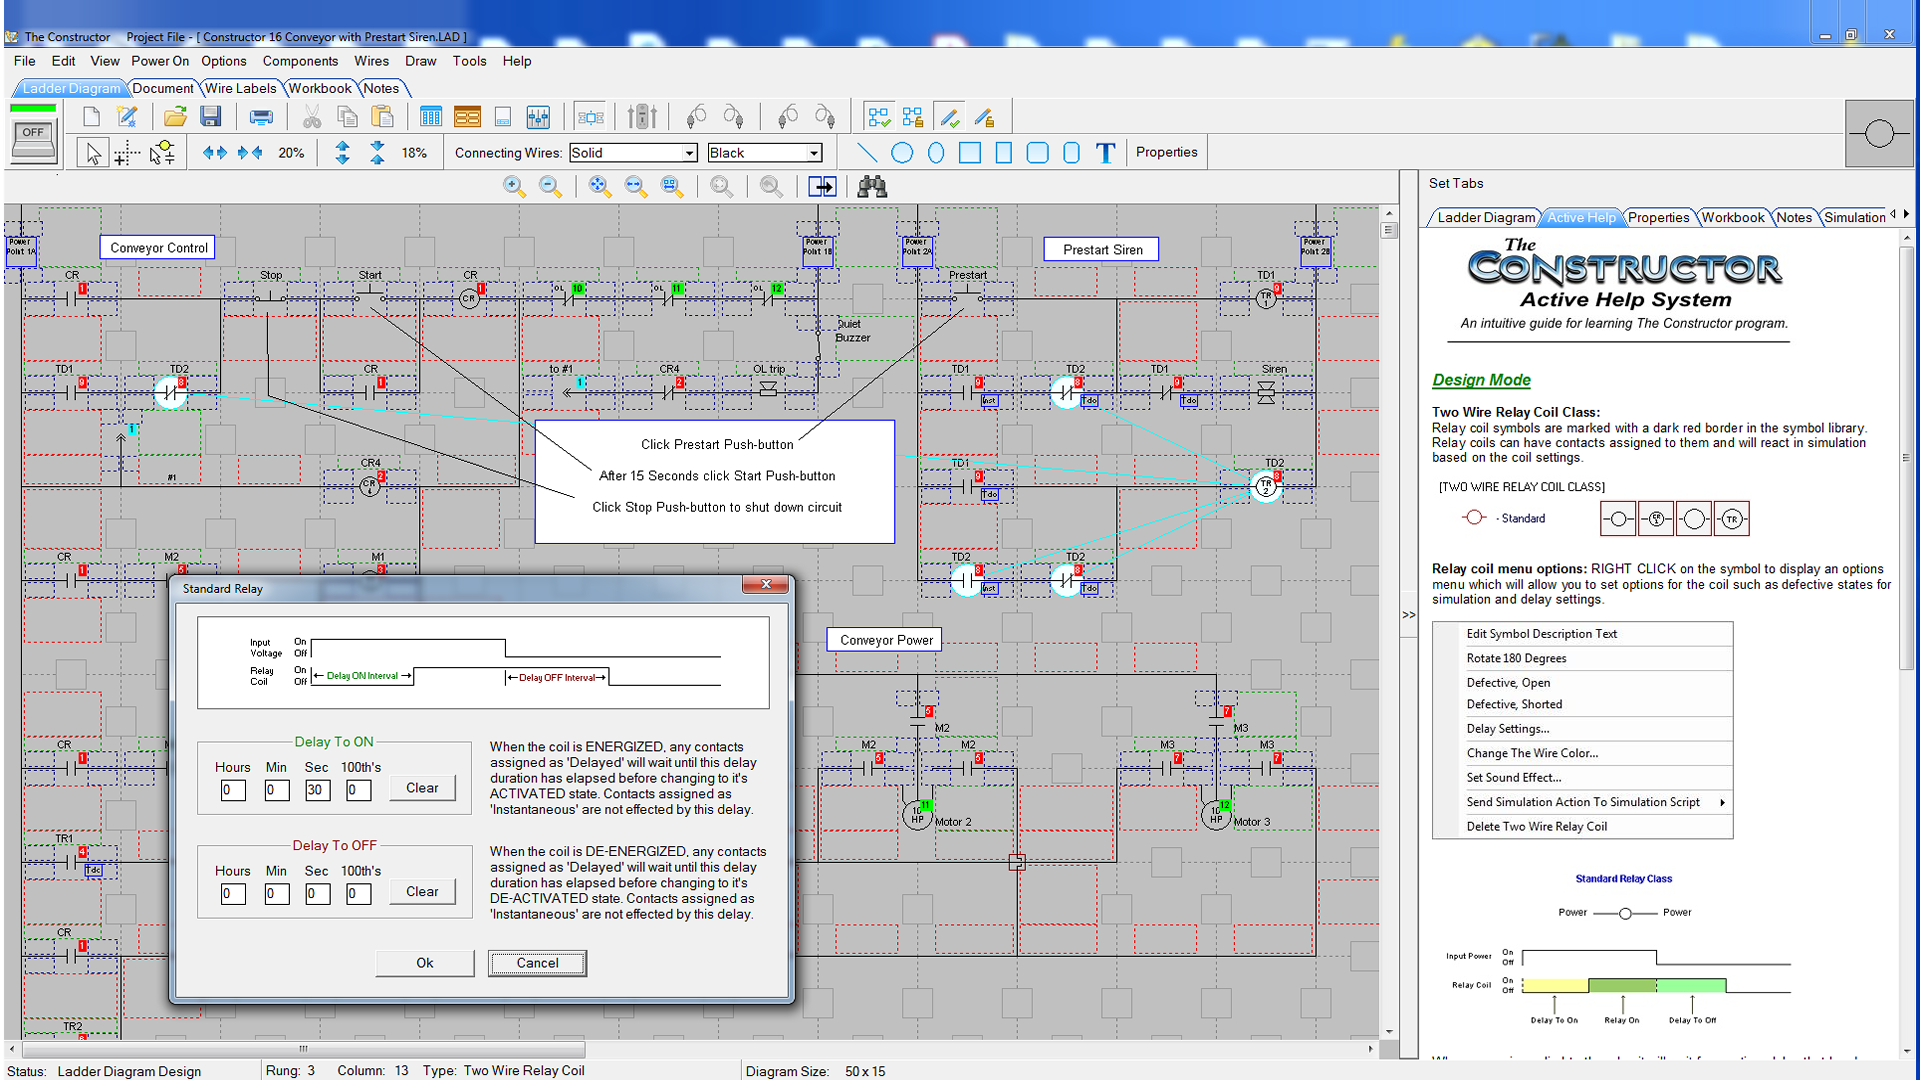Open the Connecting Wires Solid dropdown
The image size is (1920, 1080).
click(689, 153)
